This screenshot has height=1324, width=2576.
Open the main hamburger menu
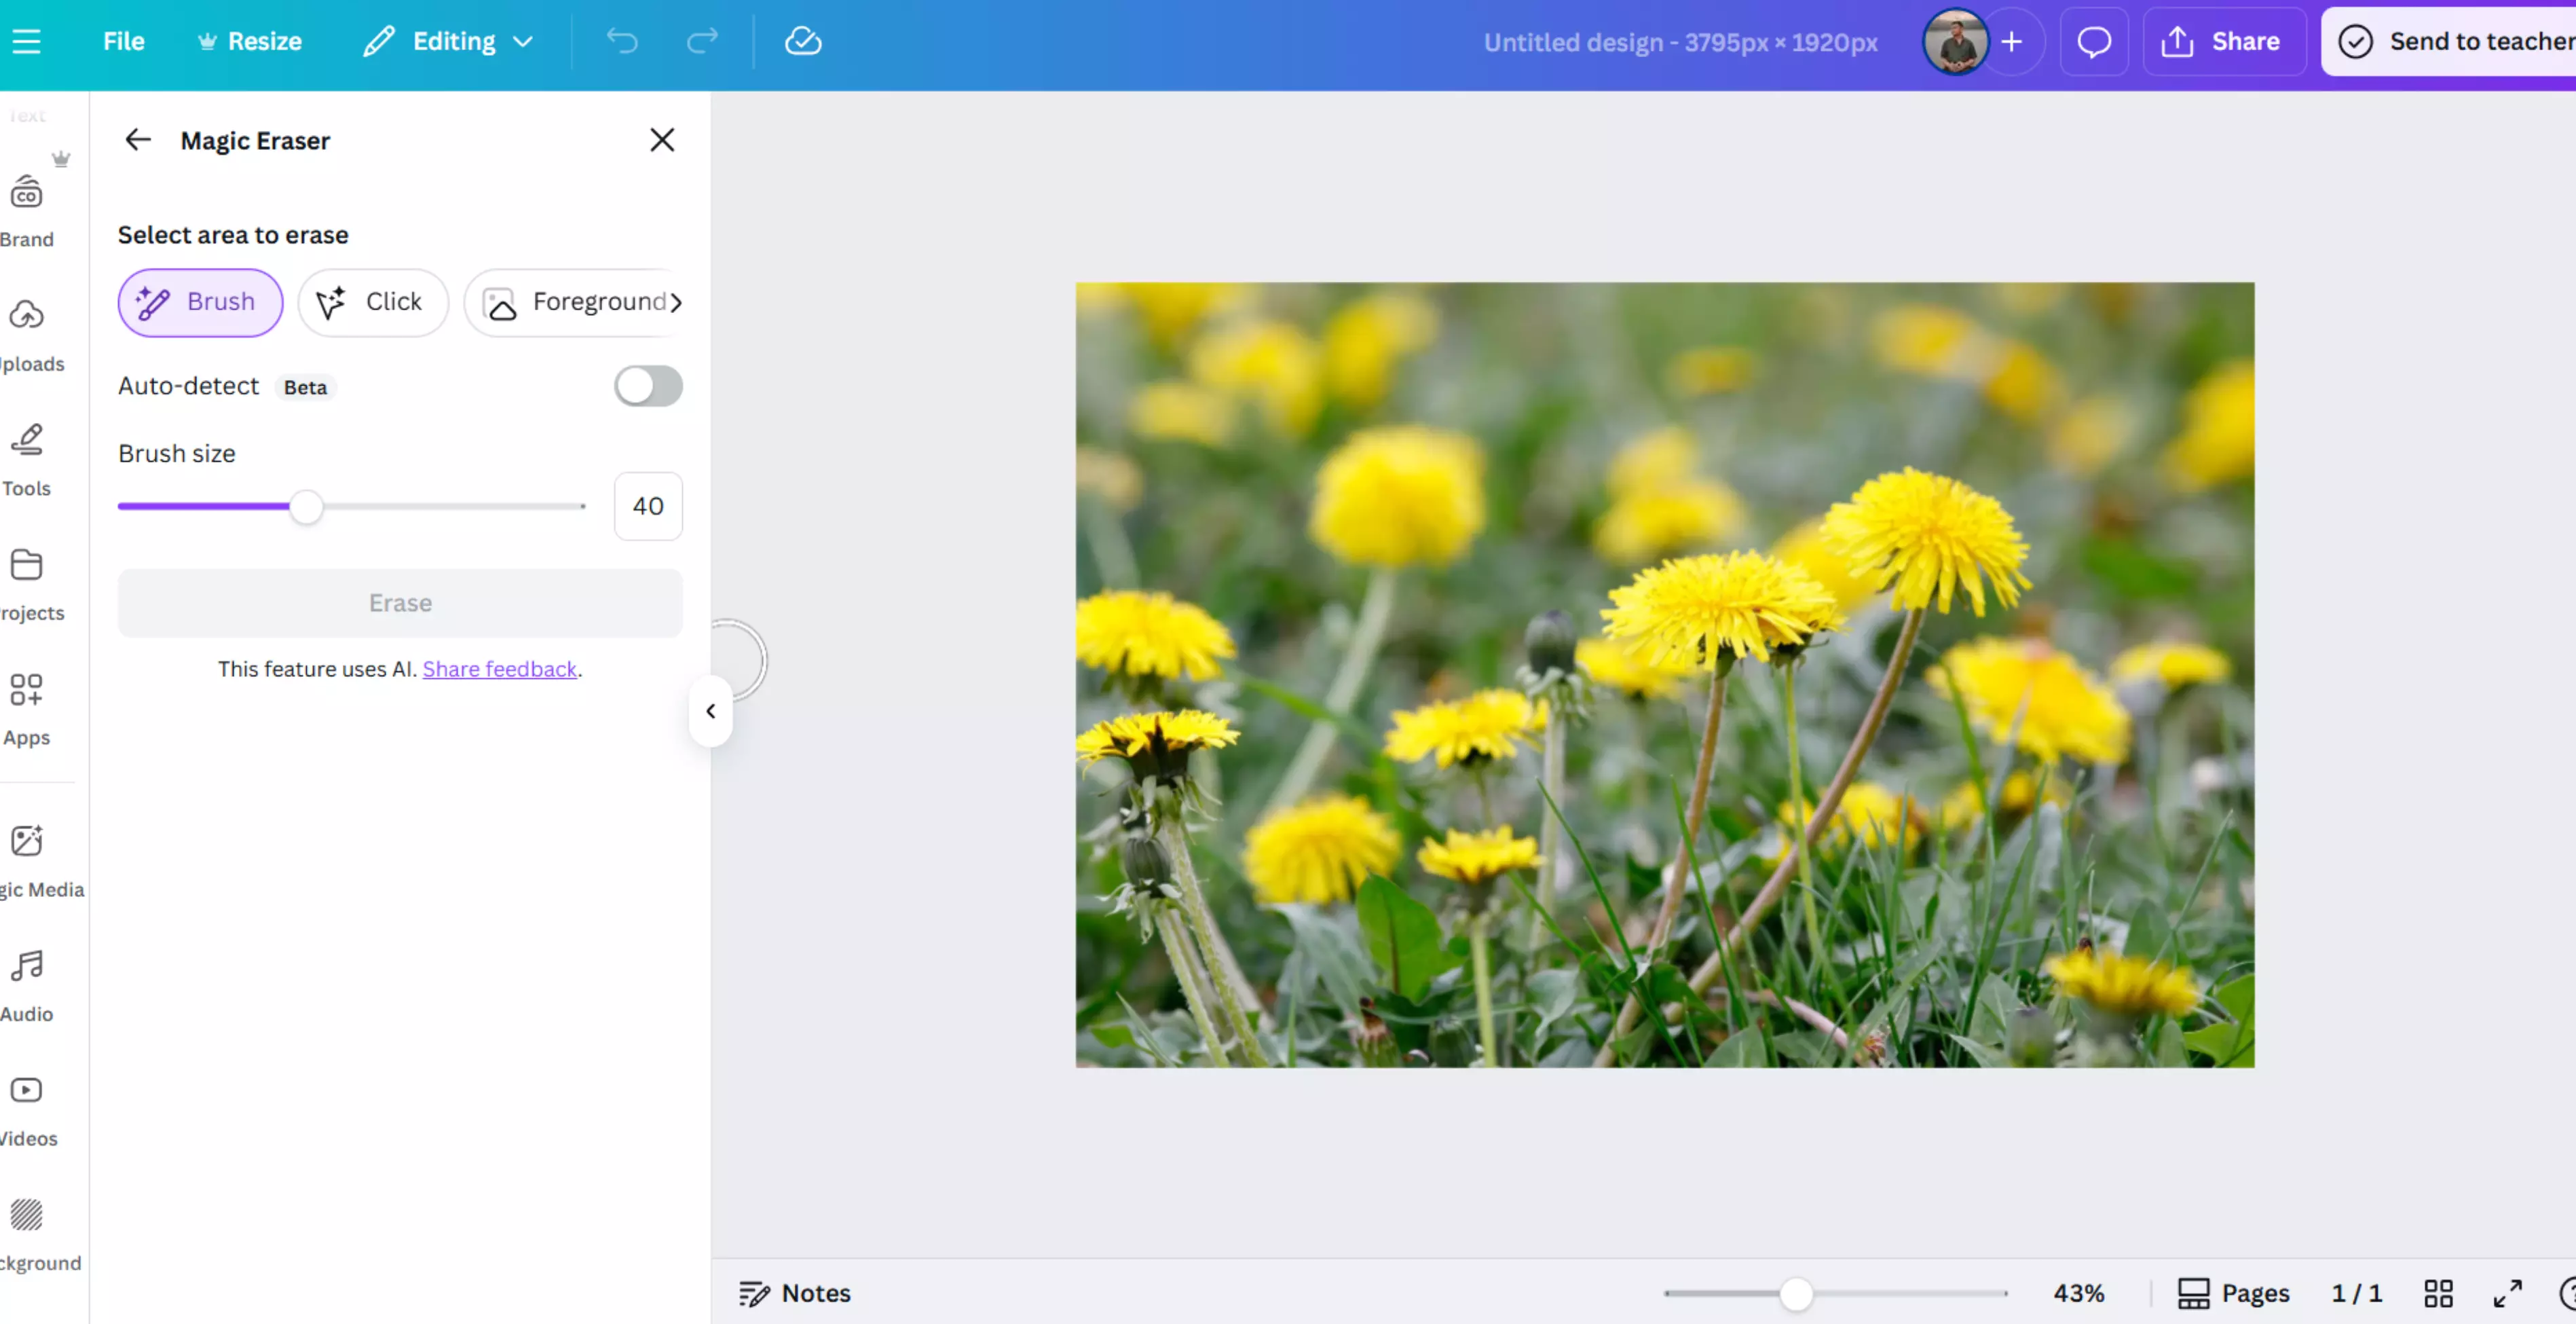click(x=27, y=41)
